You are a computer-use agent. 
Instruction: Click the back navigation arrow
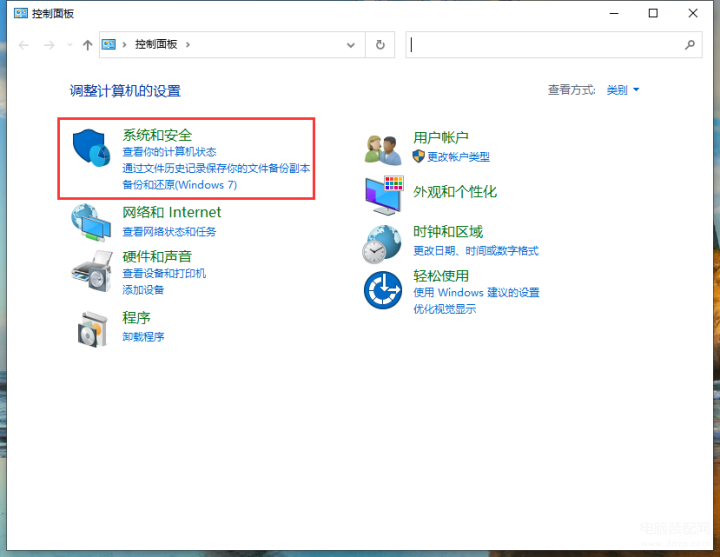coord(24,45)
